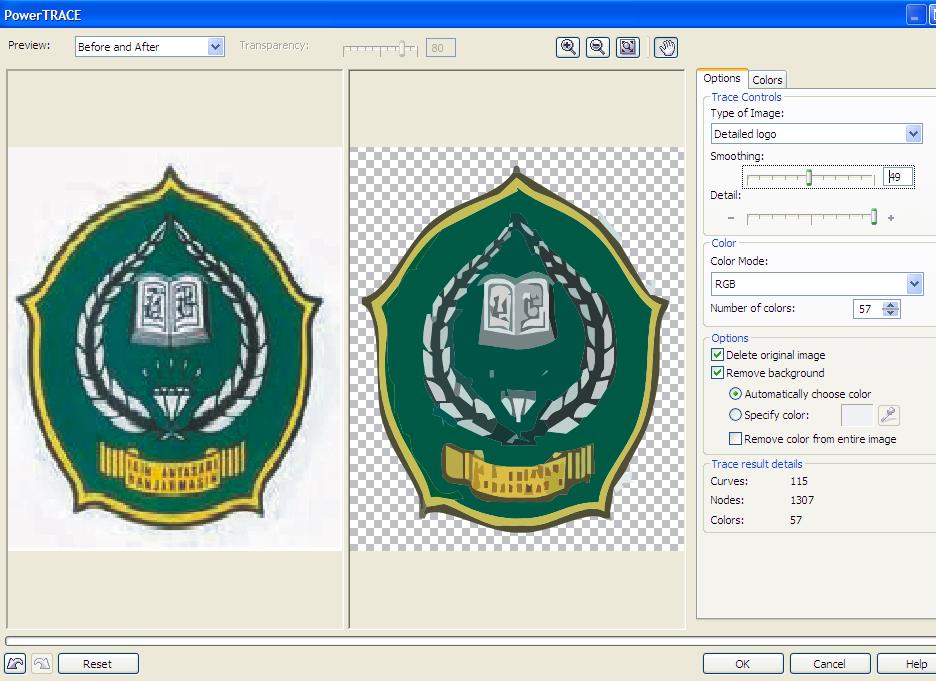This screenshot has width=936, height=681.
Task: Click the Number of colors field
Action: click(869, 309)
